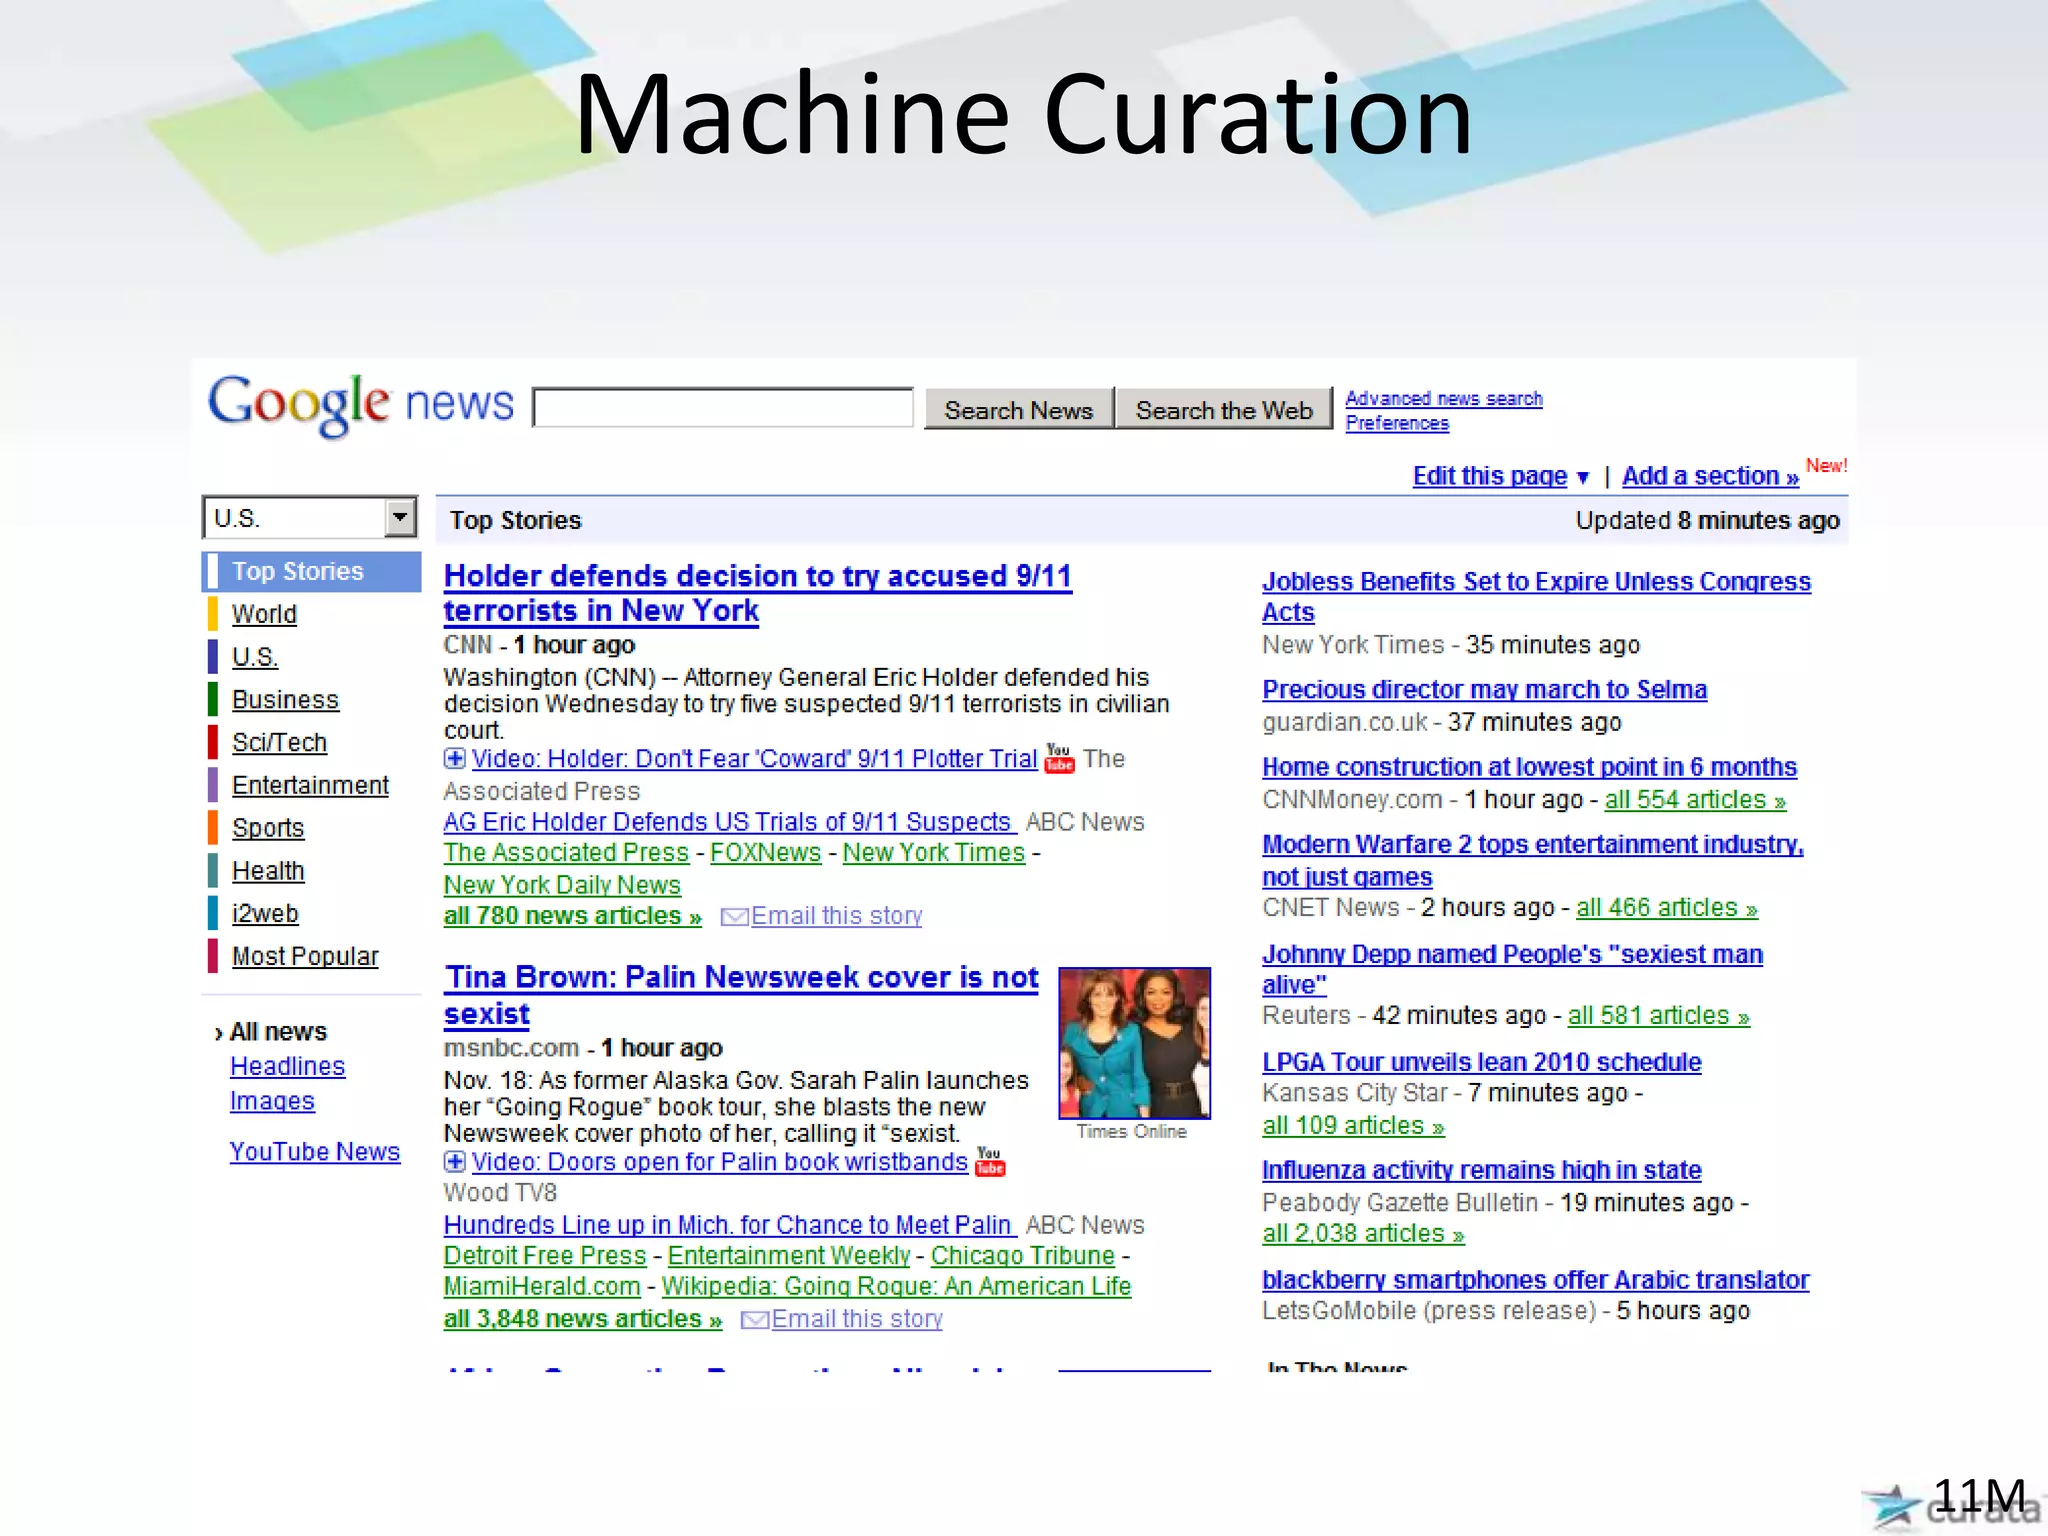Click the red Sci/Tech color marker
Viewport: 2048px width, 1536px height.
pos(213,743)
